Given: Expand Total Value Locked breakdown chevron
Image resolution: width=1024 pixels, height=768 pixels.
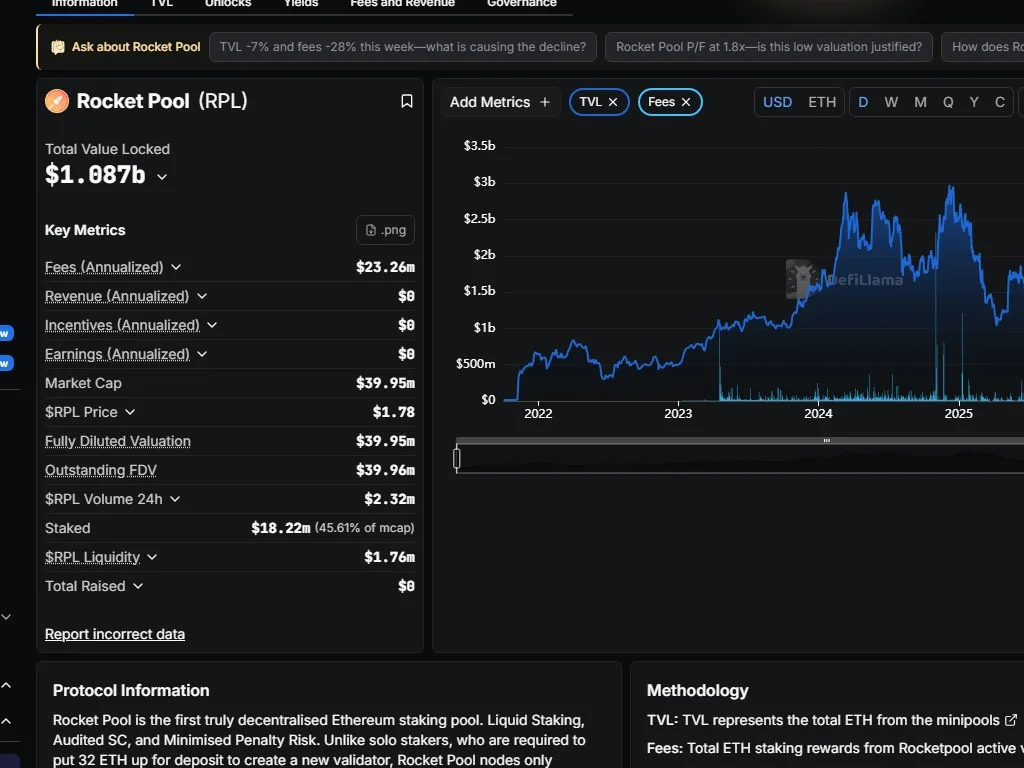Looking at the screenshot, I should click(x=162, y=176).
